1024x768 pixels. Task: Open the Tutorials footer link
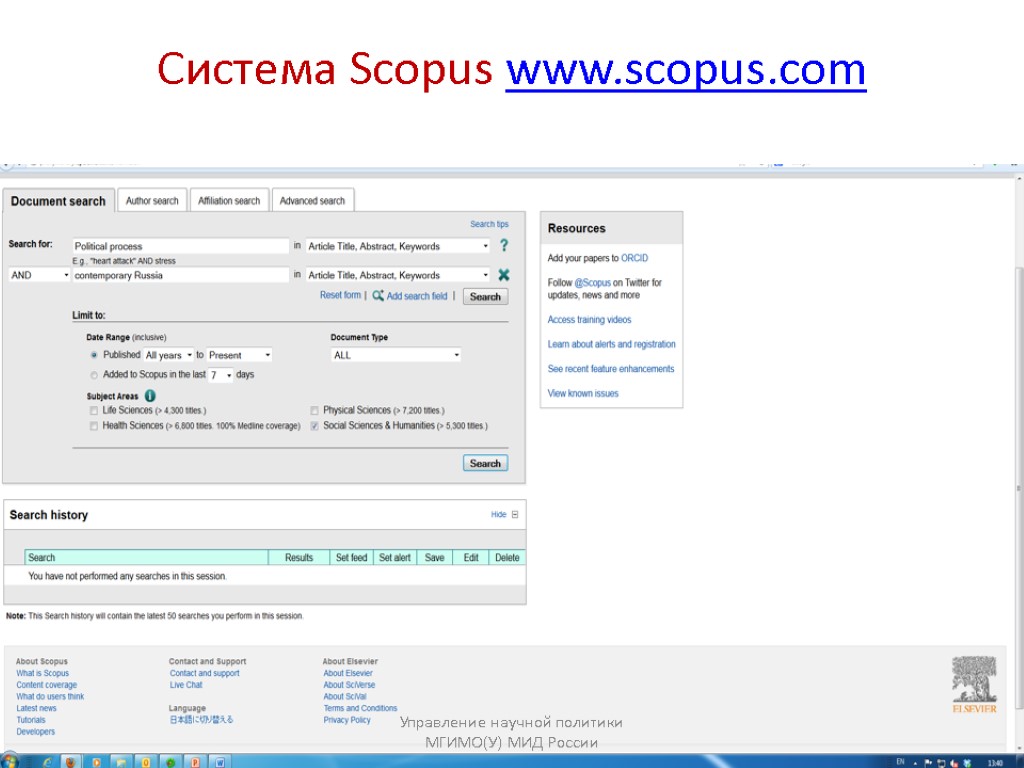(x=31, y=720)
